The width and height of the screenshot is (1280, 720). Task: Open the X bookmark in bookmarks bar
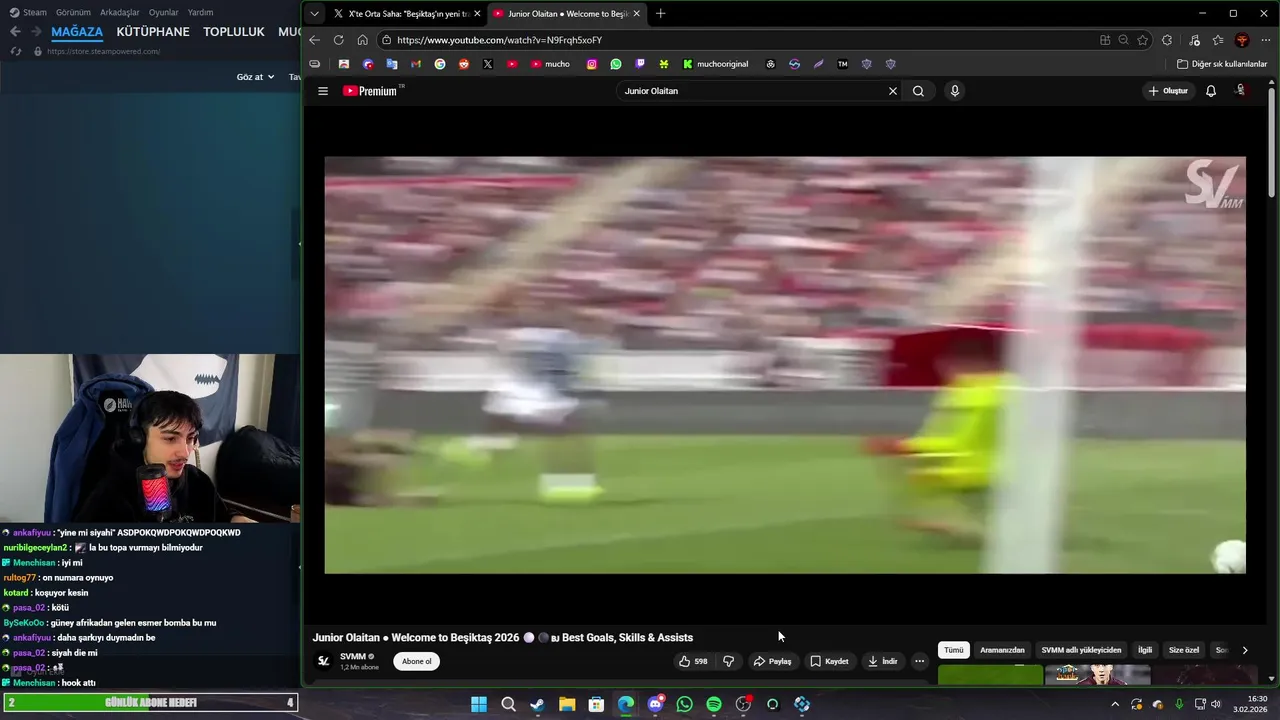coord(488,64)
